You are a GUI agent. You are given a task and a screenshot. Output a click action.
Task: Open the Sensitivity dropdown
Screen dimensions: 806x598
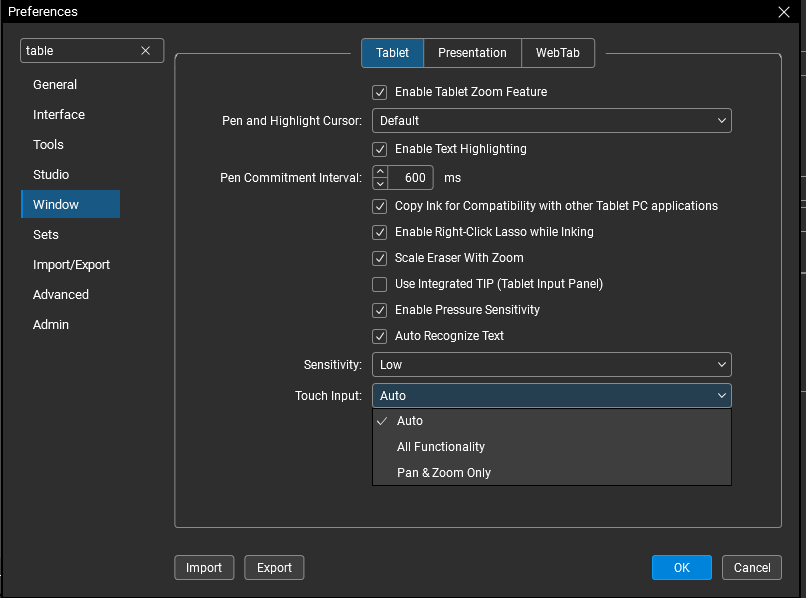click(552, 365)
